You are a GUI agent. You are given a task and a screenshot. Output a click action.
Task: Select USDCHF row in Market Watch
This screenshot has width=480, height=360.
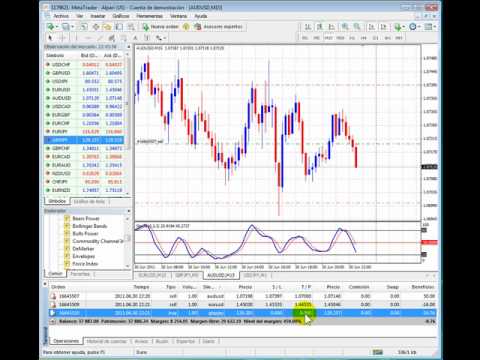click(84, 64)
